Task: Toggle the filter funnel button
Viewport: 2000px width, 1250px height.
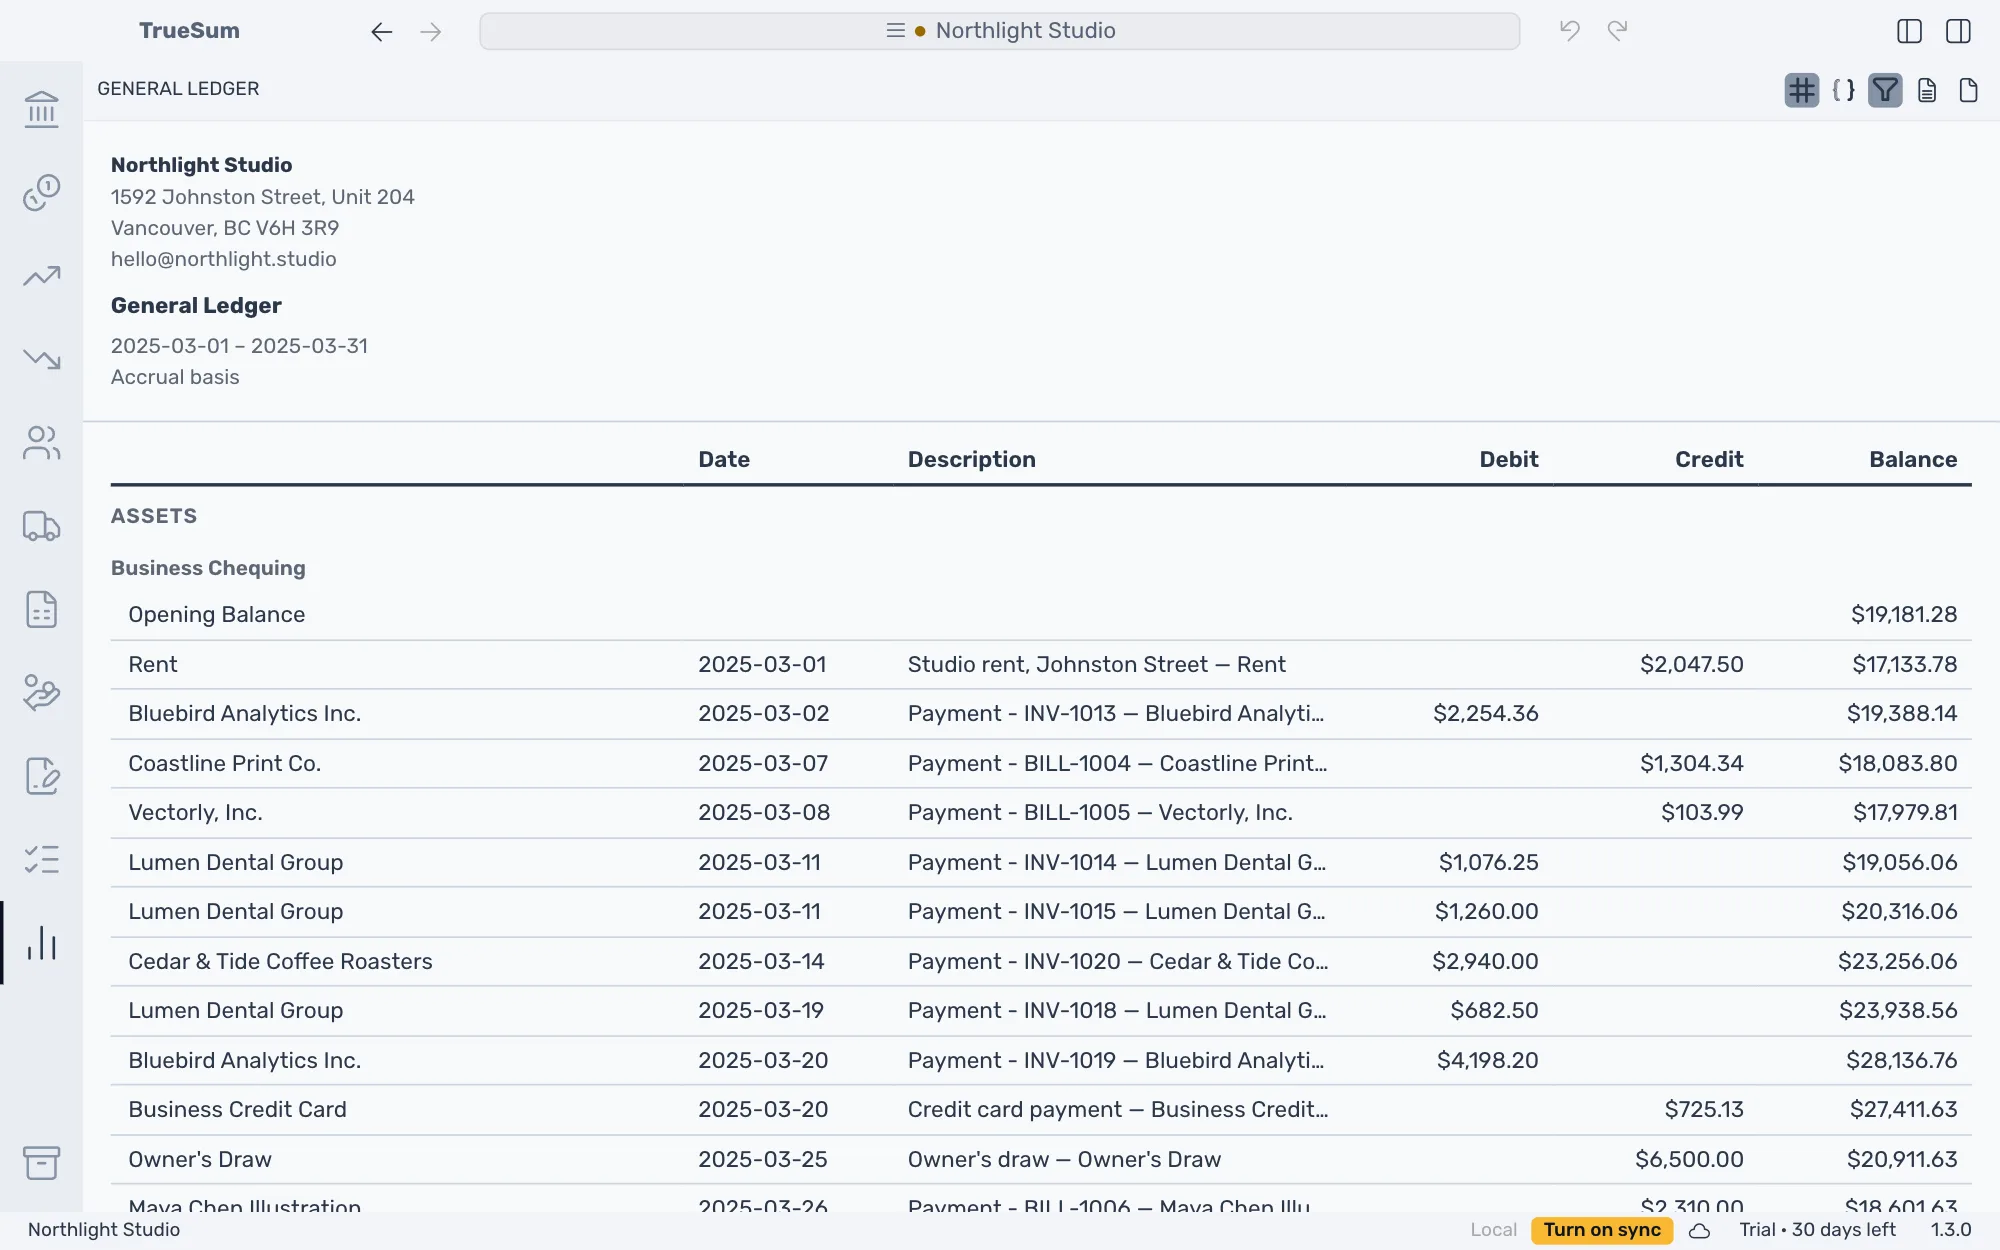Action: click(1885, 90)
